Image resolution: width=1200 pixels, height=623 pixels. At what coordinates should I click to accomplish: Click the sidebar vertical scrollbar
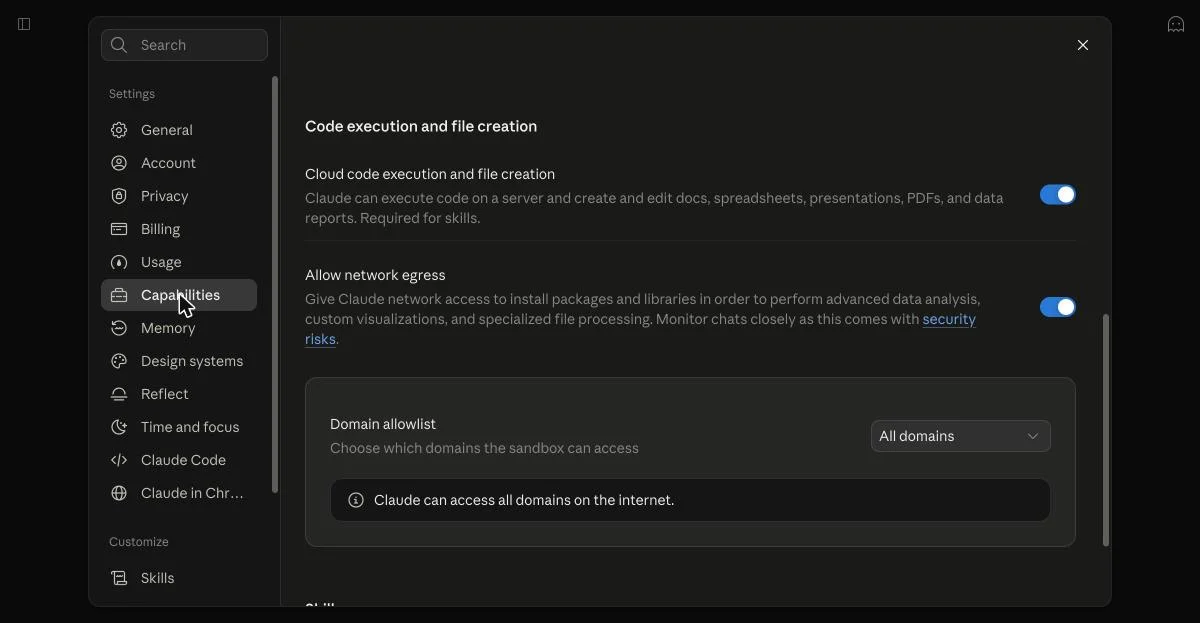[275, 285]
